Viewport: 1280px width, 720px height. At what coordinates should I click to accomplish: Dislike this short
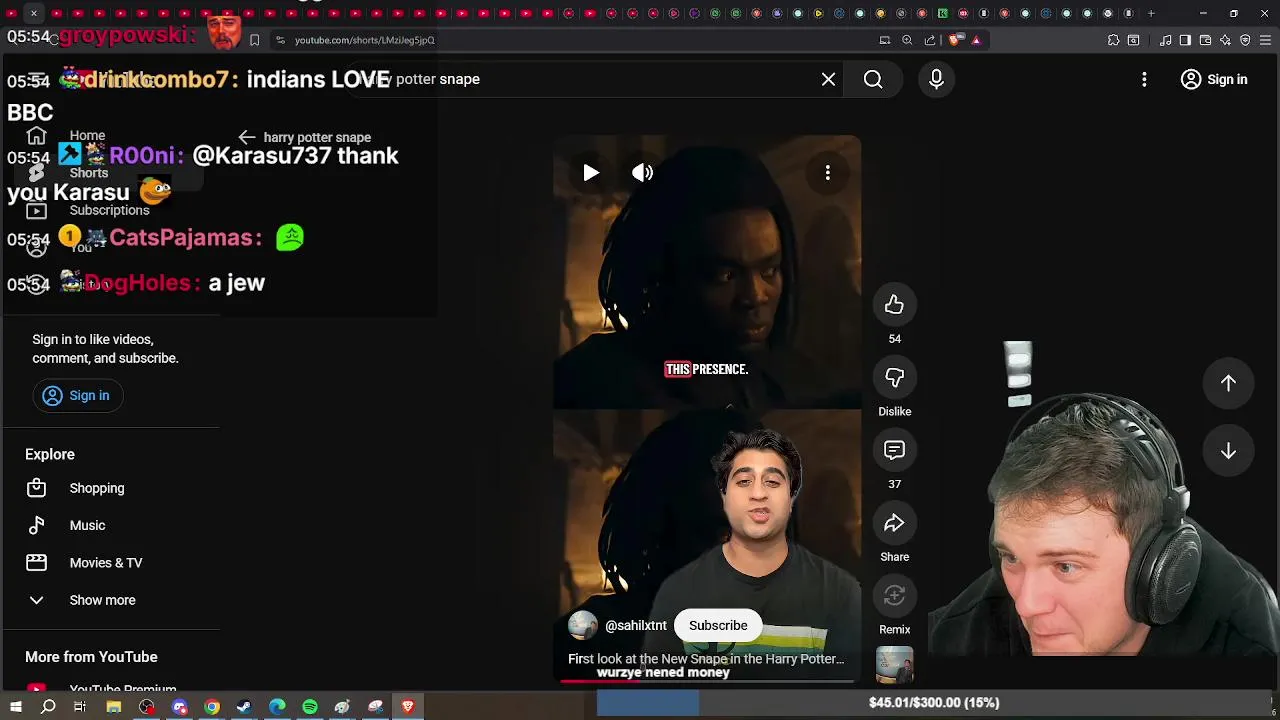[x=894, y=378]
